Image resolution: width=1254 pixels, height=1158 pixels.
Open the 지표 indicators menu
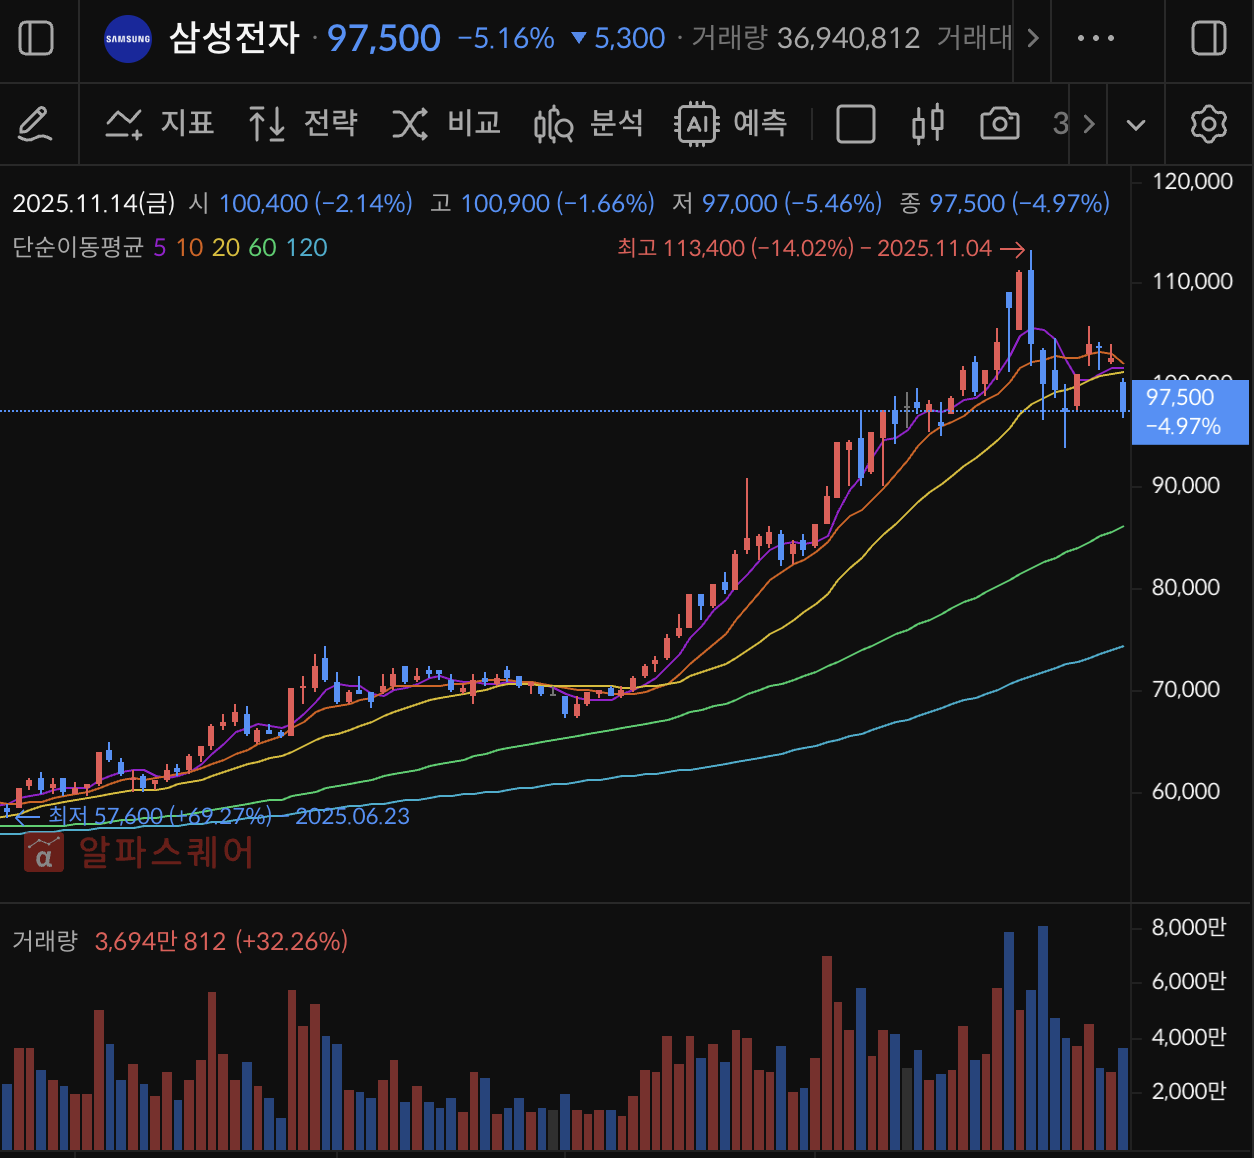(160, 124)
